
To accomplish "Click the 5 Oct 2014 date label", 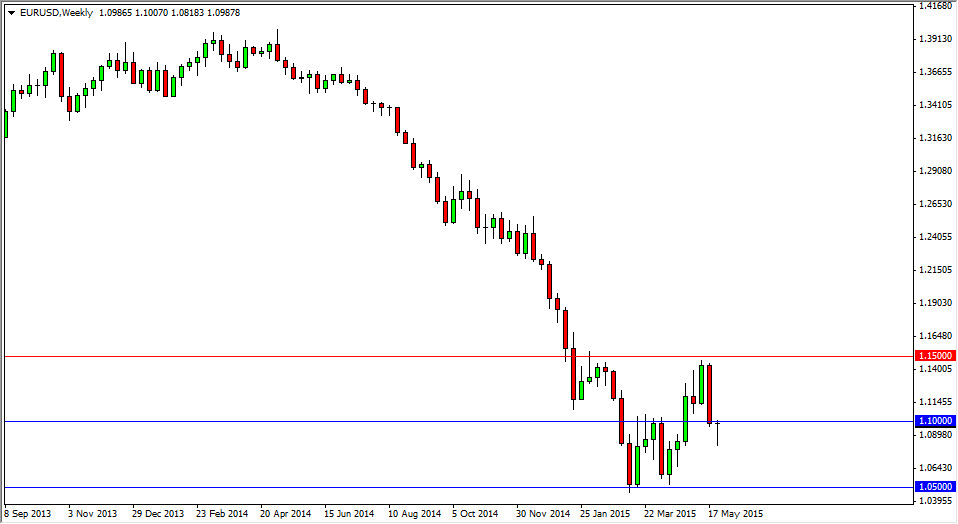I will [475, 514].
